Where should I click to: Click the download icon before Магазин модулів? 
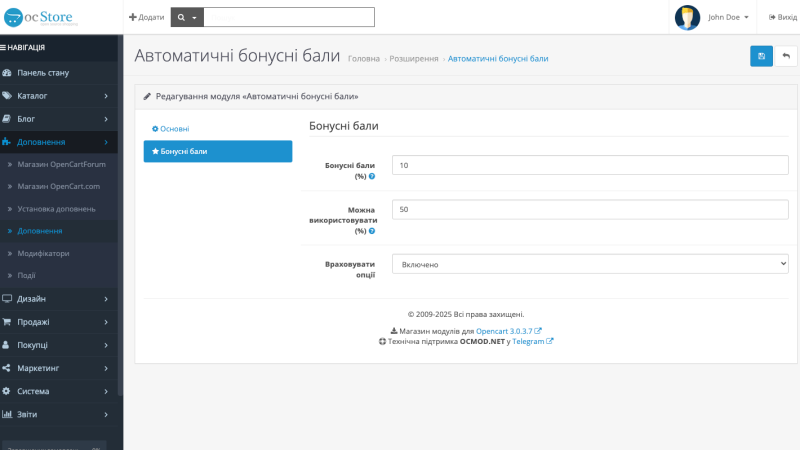394,331
